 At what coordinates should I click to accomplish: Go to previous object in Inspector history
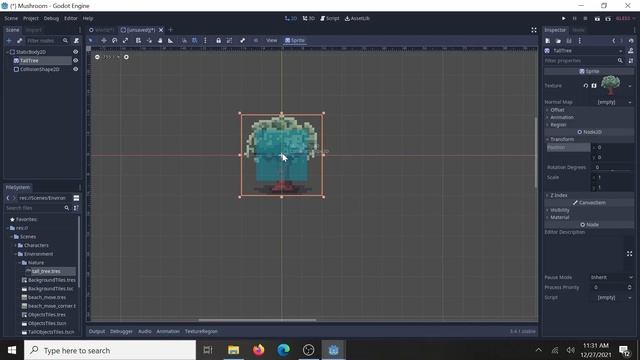[x=613, y=41]
